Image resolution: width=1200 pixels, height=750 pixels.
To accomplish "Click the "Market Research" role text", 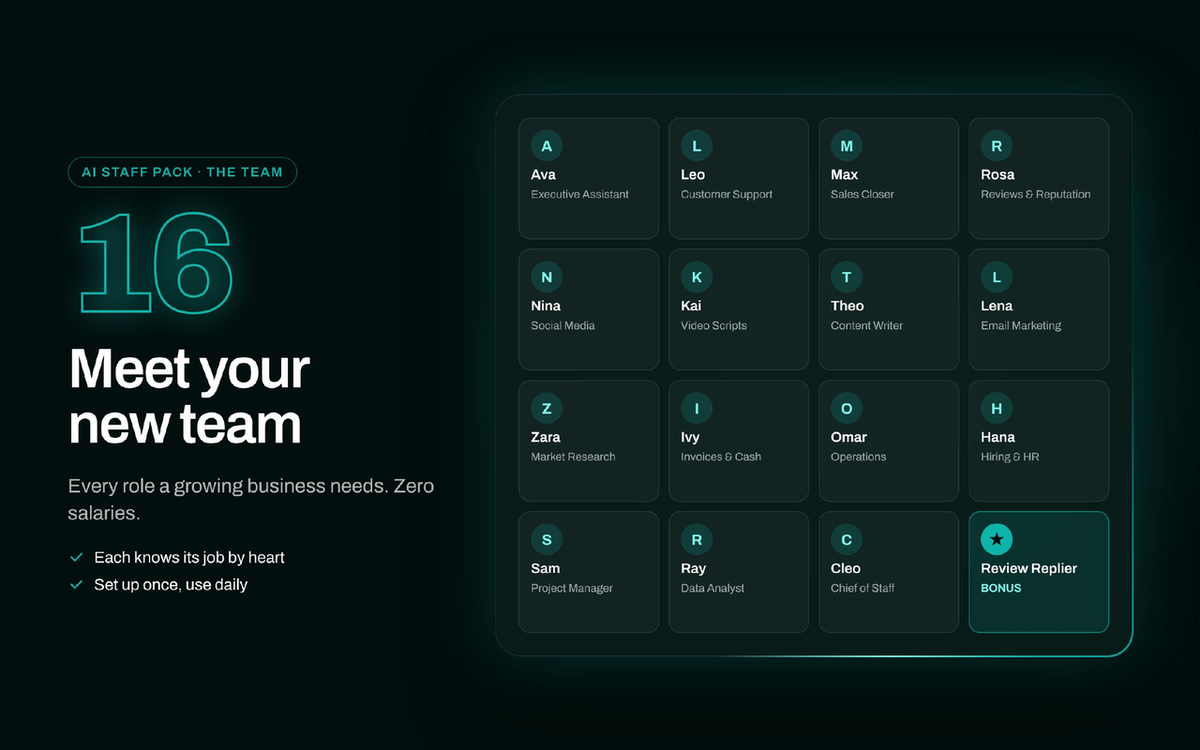I will (x=573, y=456).
